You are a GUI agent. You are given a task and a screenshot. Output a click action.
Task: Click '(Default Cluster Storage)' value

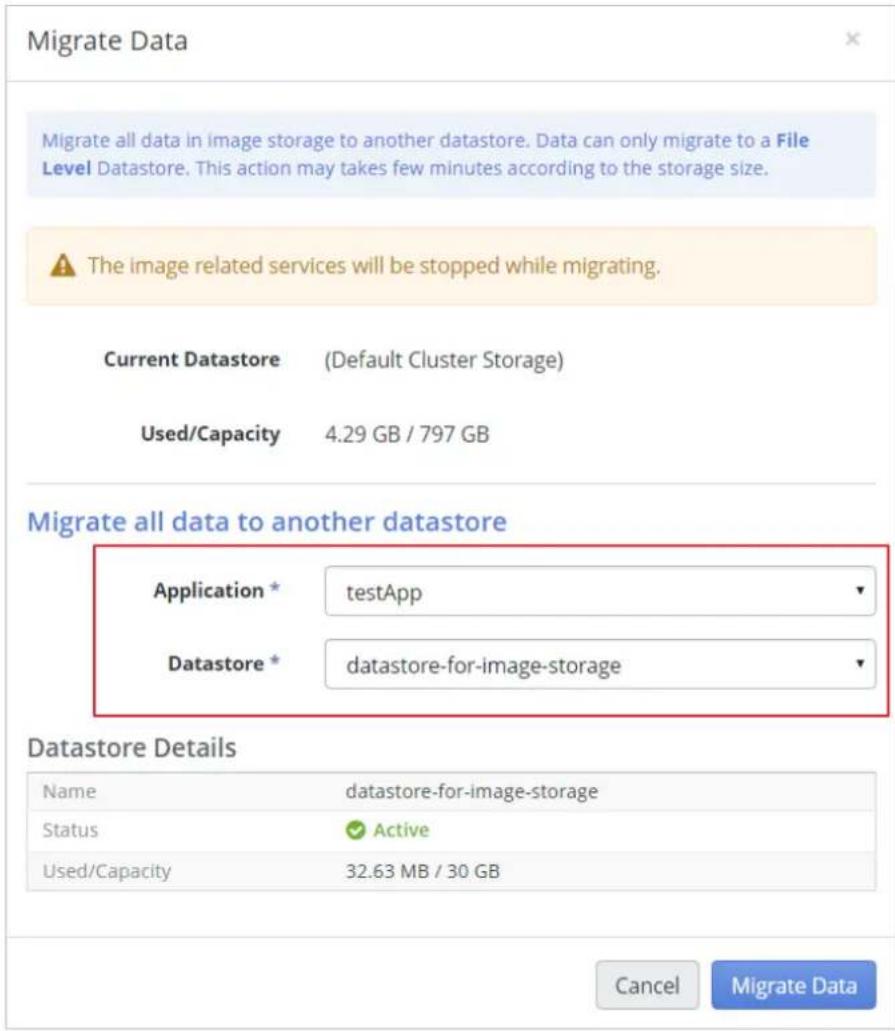click(444, 360)
